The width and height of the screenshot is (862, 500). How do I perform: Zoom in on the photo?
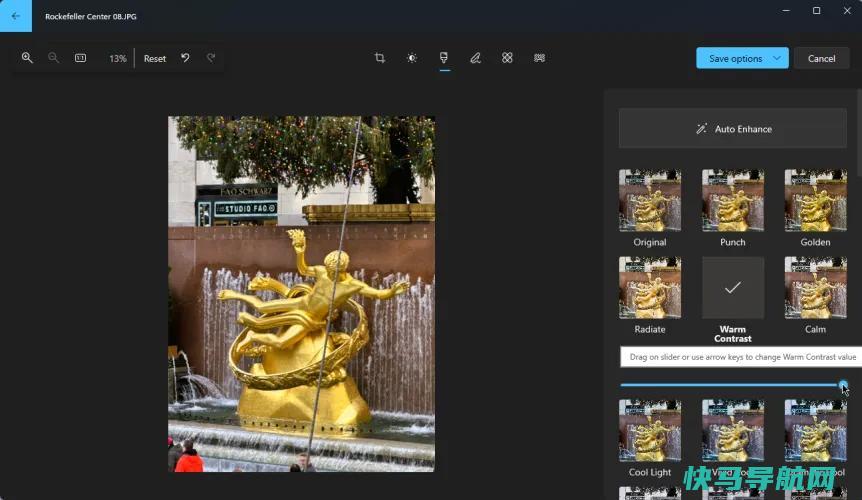[x=27, y=58]
